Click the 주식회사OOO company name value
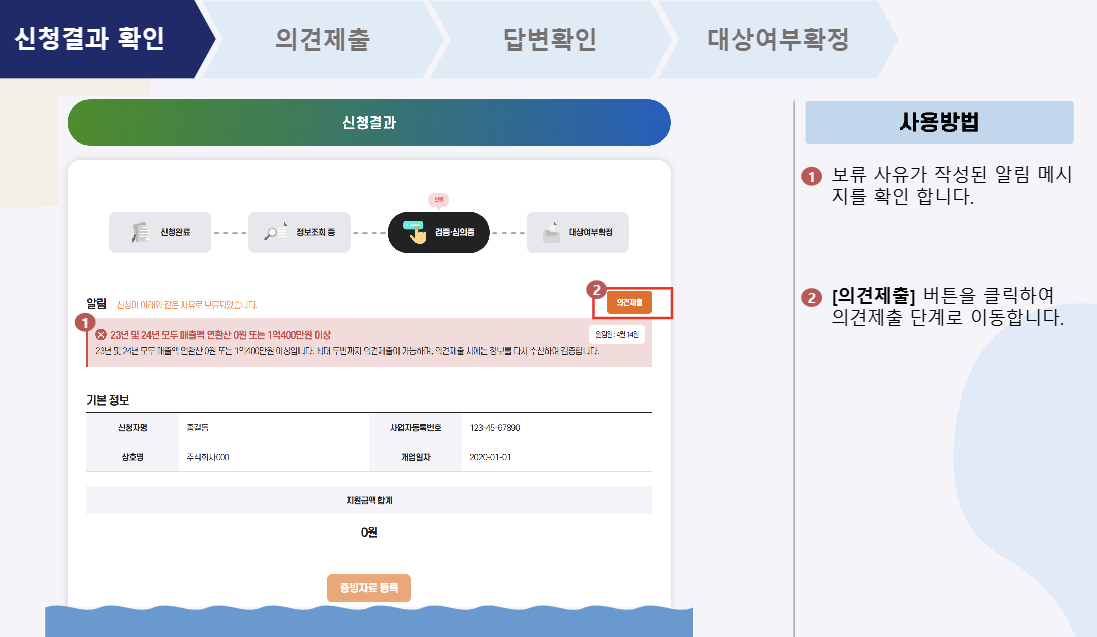This screenshot has height=637, width=1097. [208, 457]
